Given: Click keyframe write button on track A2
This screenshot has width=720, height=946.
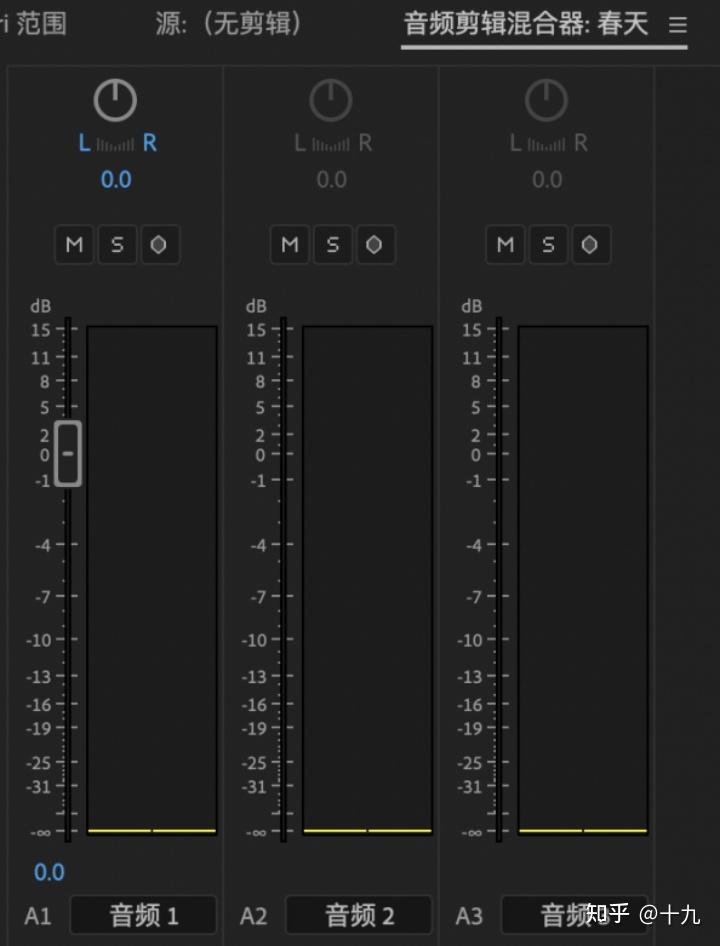Looking at the screenshot, I should point(375,245).
